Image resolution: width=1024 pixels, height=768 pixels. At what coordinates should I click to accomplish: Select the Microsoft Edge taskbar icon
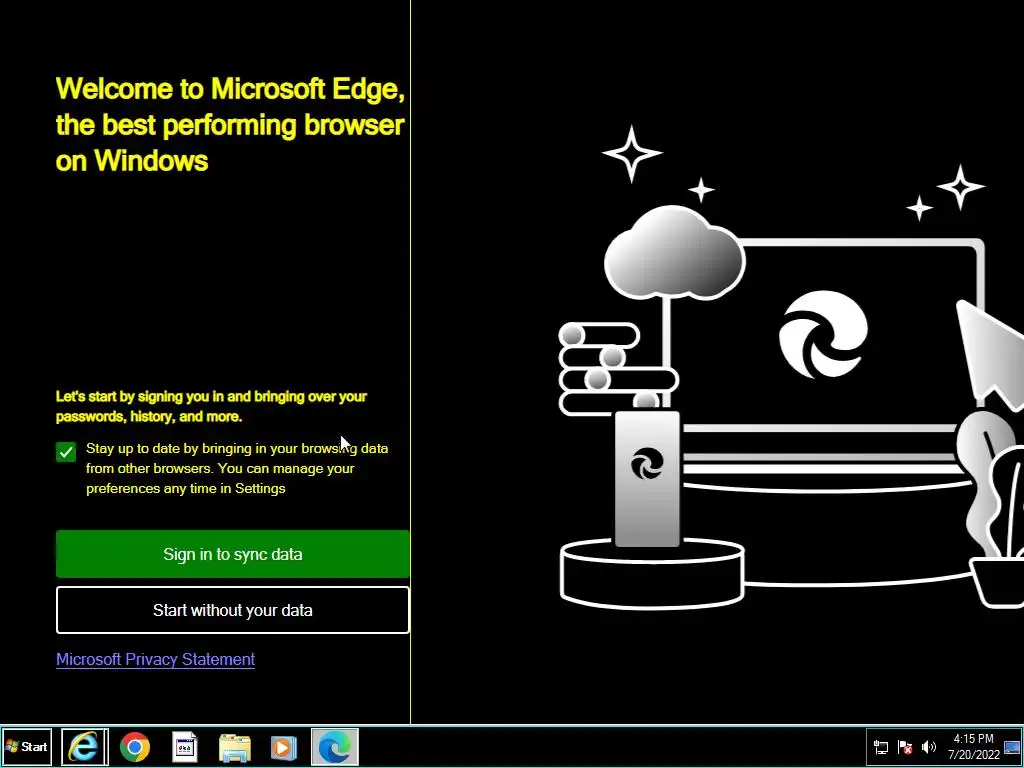334,746
